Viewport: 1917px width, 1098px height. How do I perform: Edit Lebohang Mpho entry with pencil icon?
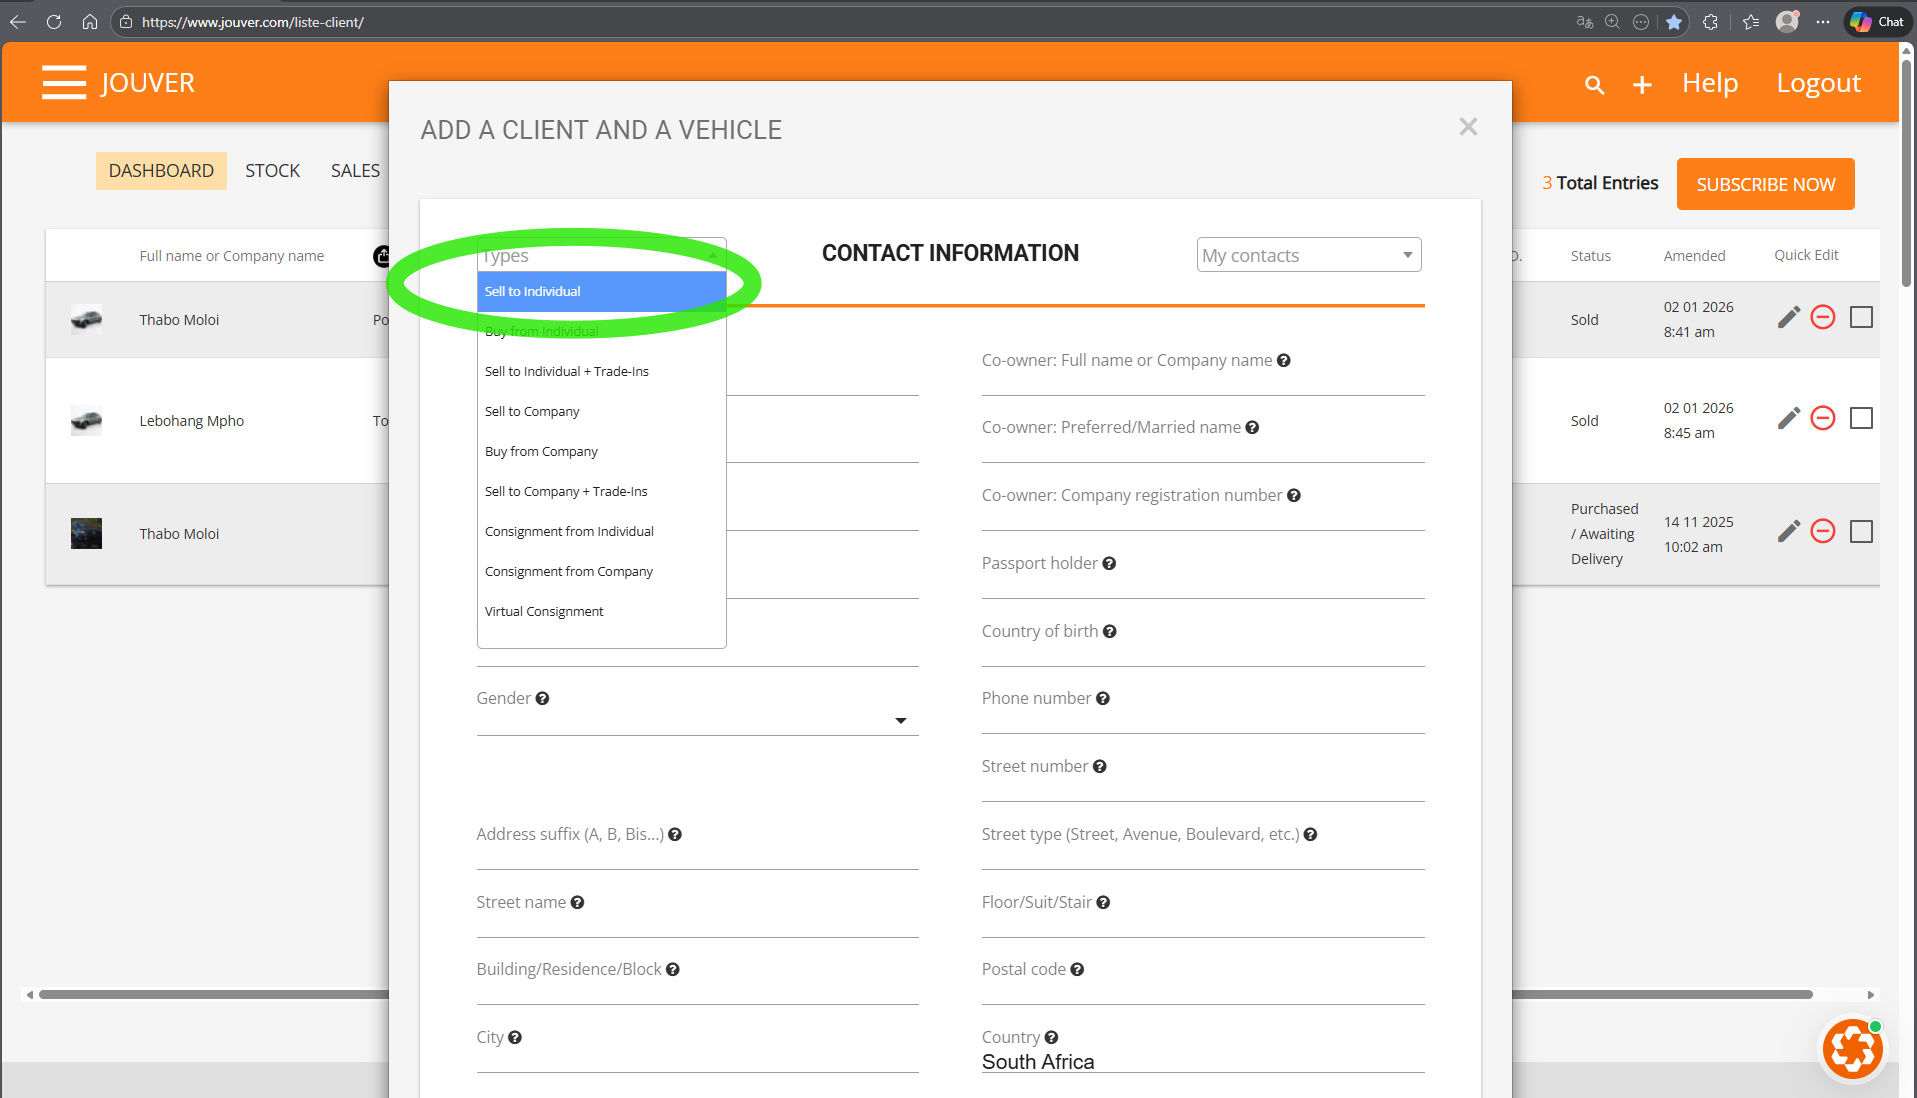[1788, 418]
